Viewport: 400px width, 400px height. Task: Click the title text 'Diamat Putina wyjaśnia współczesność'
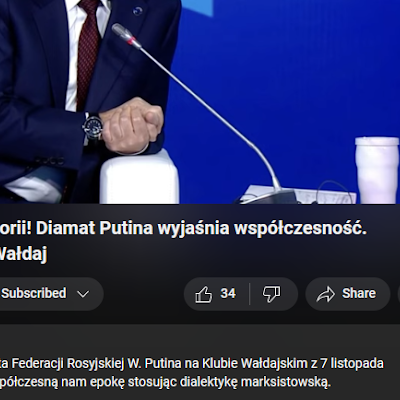[201, 229]
